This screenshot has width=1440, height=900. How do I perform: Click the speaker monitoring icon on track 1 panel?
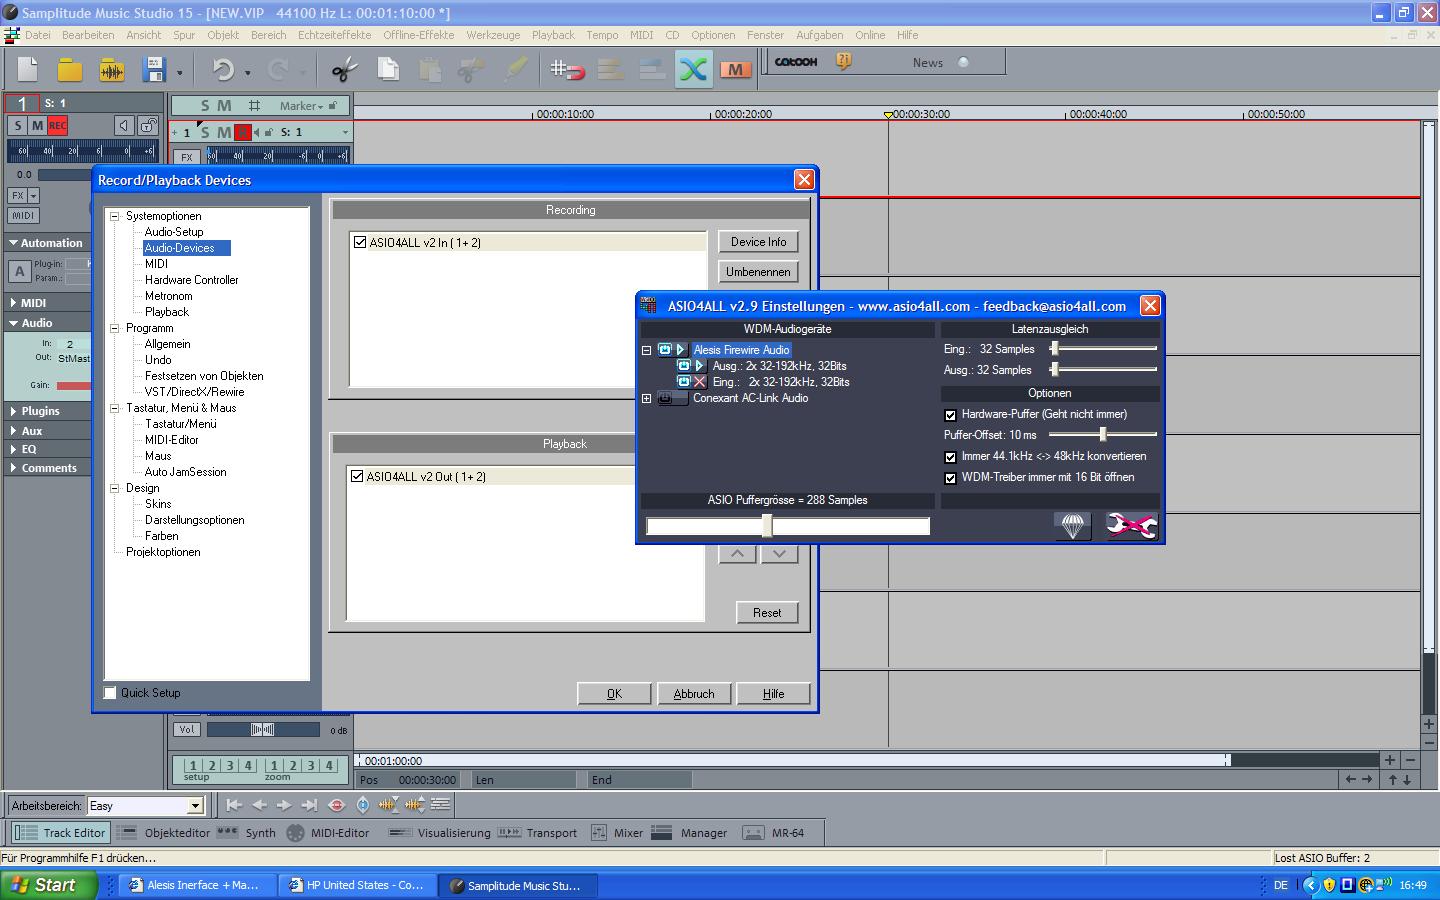pyautogui.click(x=123, y=125)
